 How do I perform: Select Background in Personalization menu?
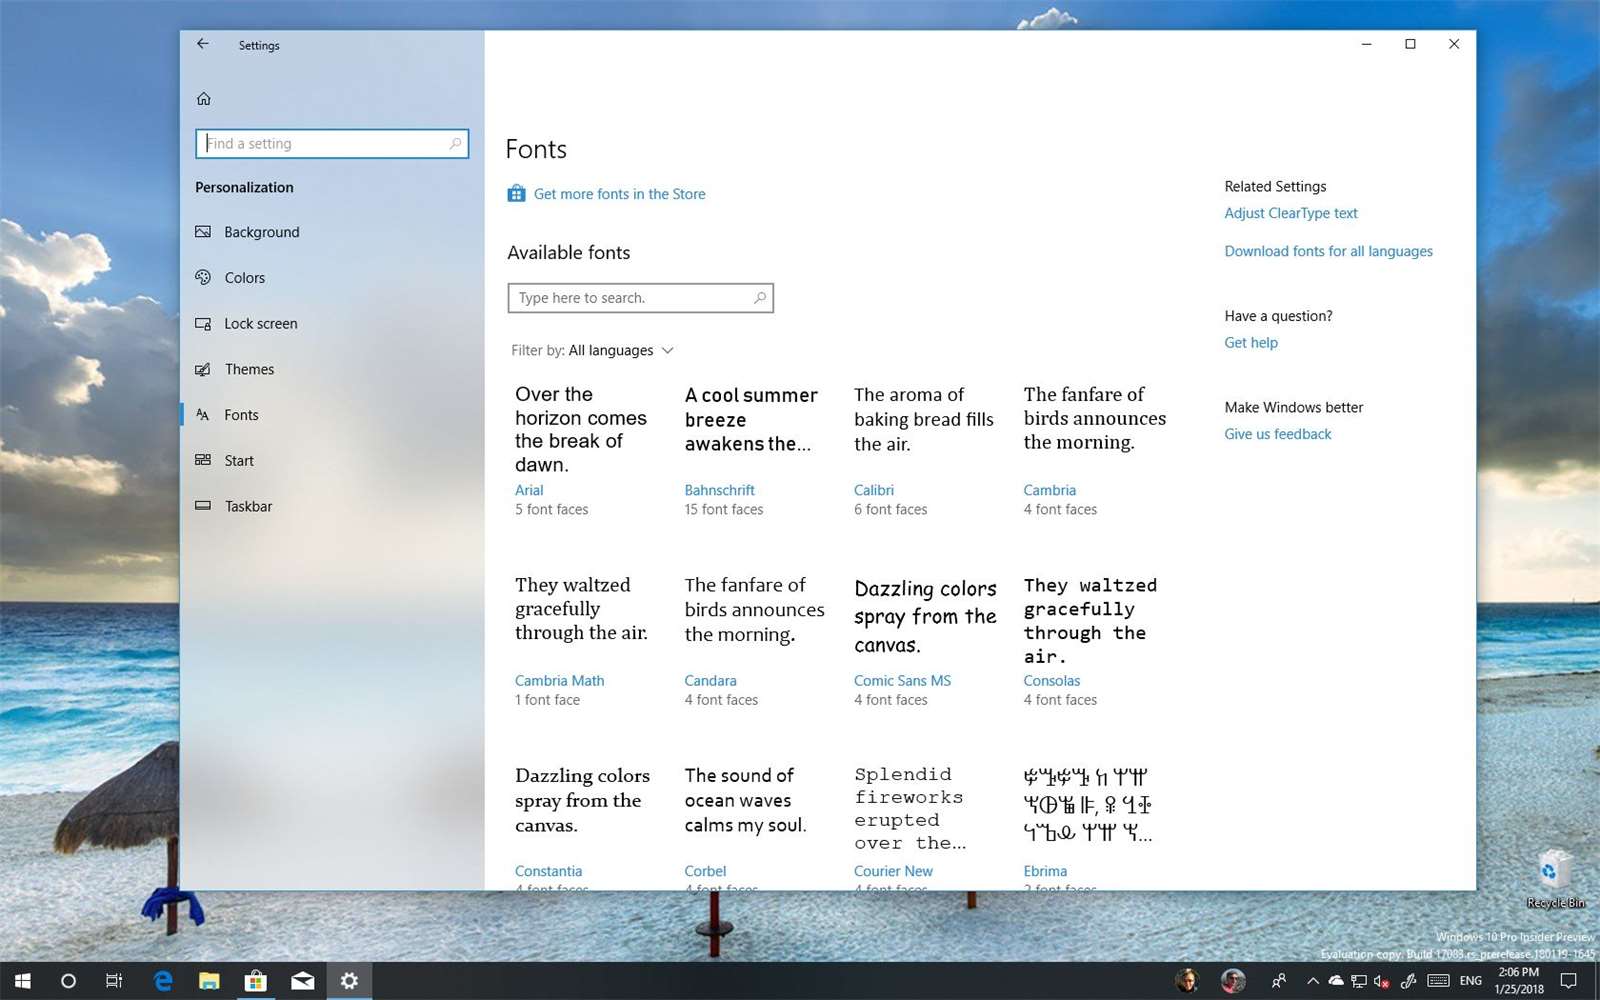tap(262, 232)
